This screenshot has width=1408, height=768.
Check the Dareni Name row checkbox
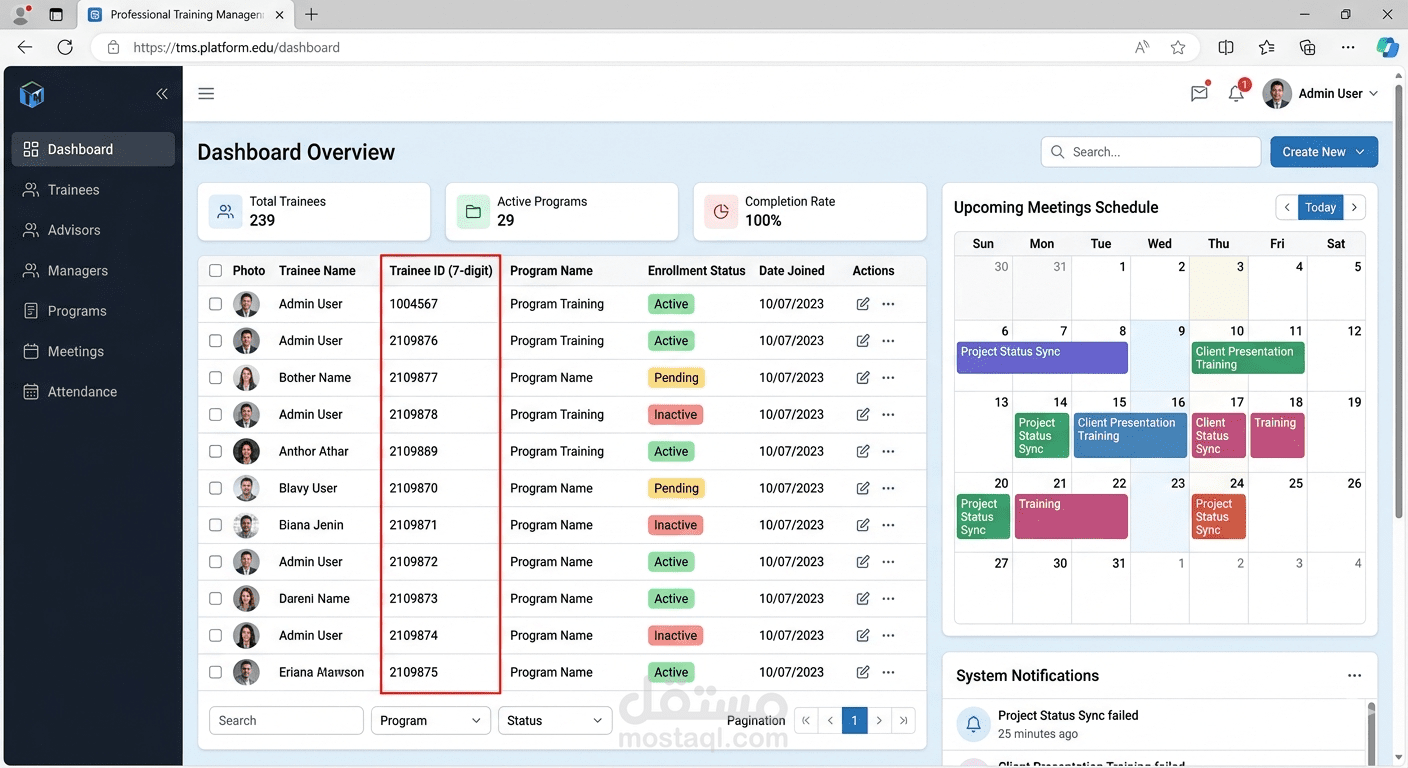[215, 599]
